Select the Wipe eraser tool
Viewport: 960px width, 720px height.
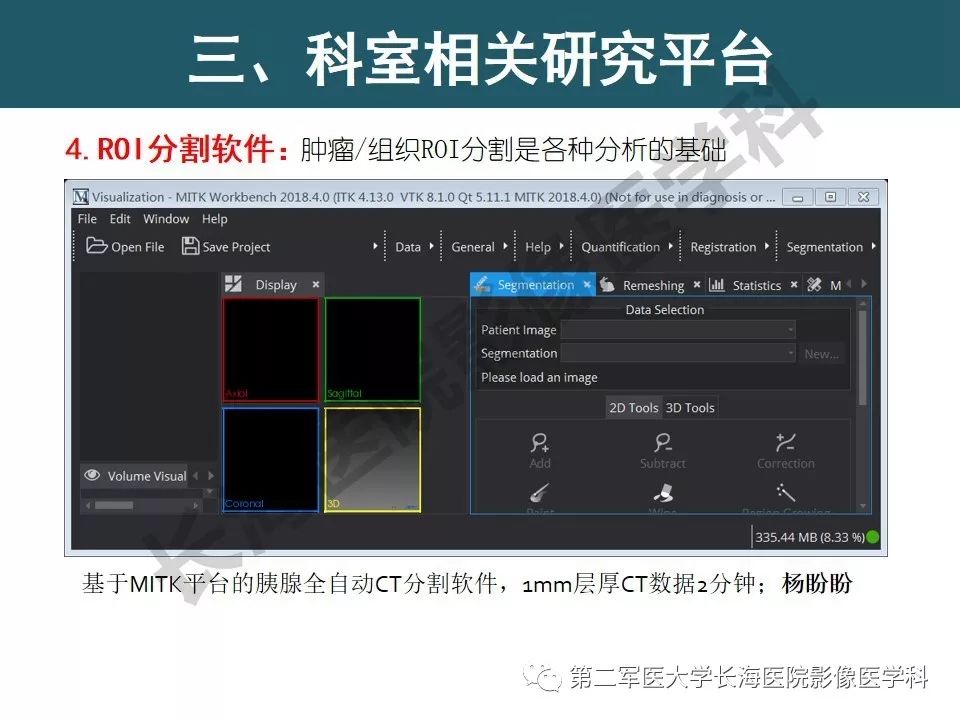662,496
